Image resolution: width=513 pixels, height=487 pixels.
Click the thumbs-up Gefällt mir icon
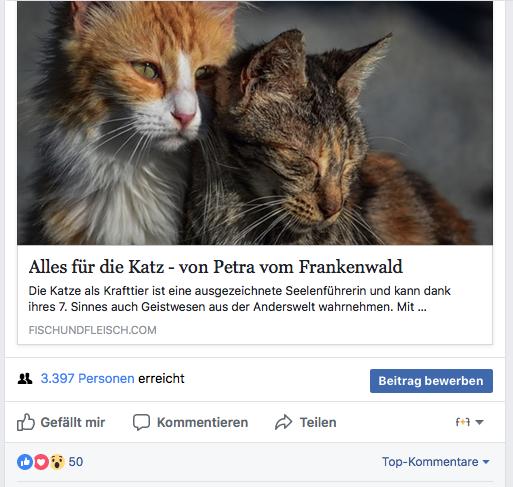coord(26,422)
